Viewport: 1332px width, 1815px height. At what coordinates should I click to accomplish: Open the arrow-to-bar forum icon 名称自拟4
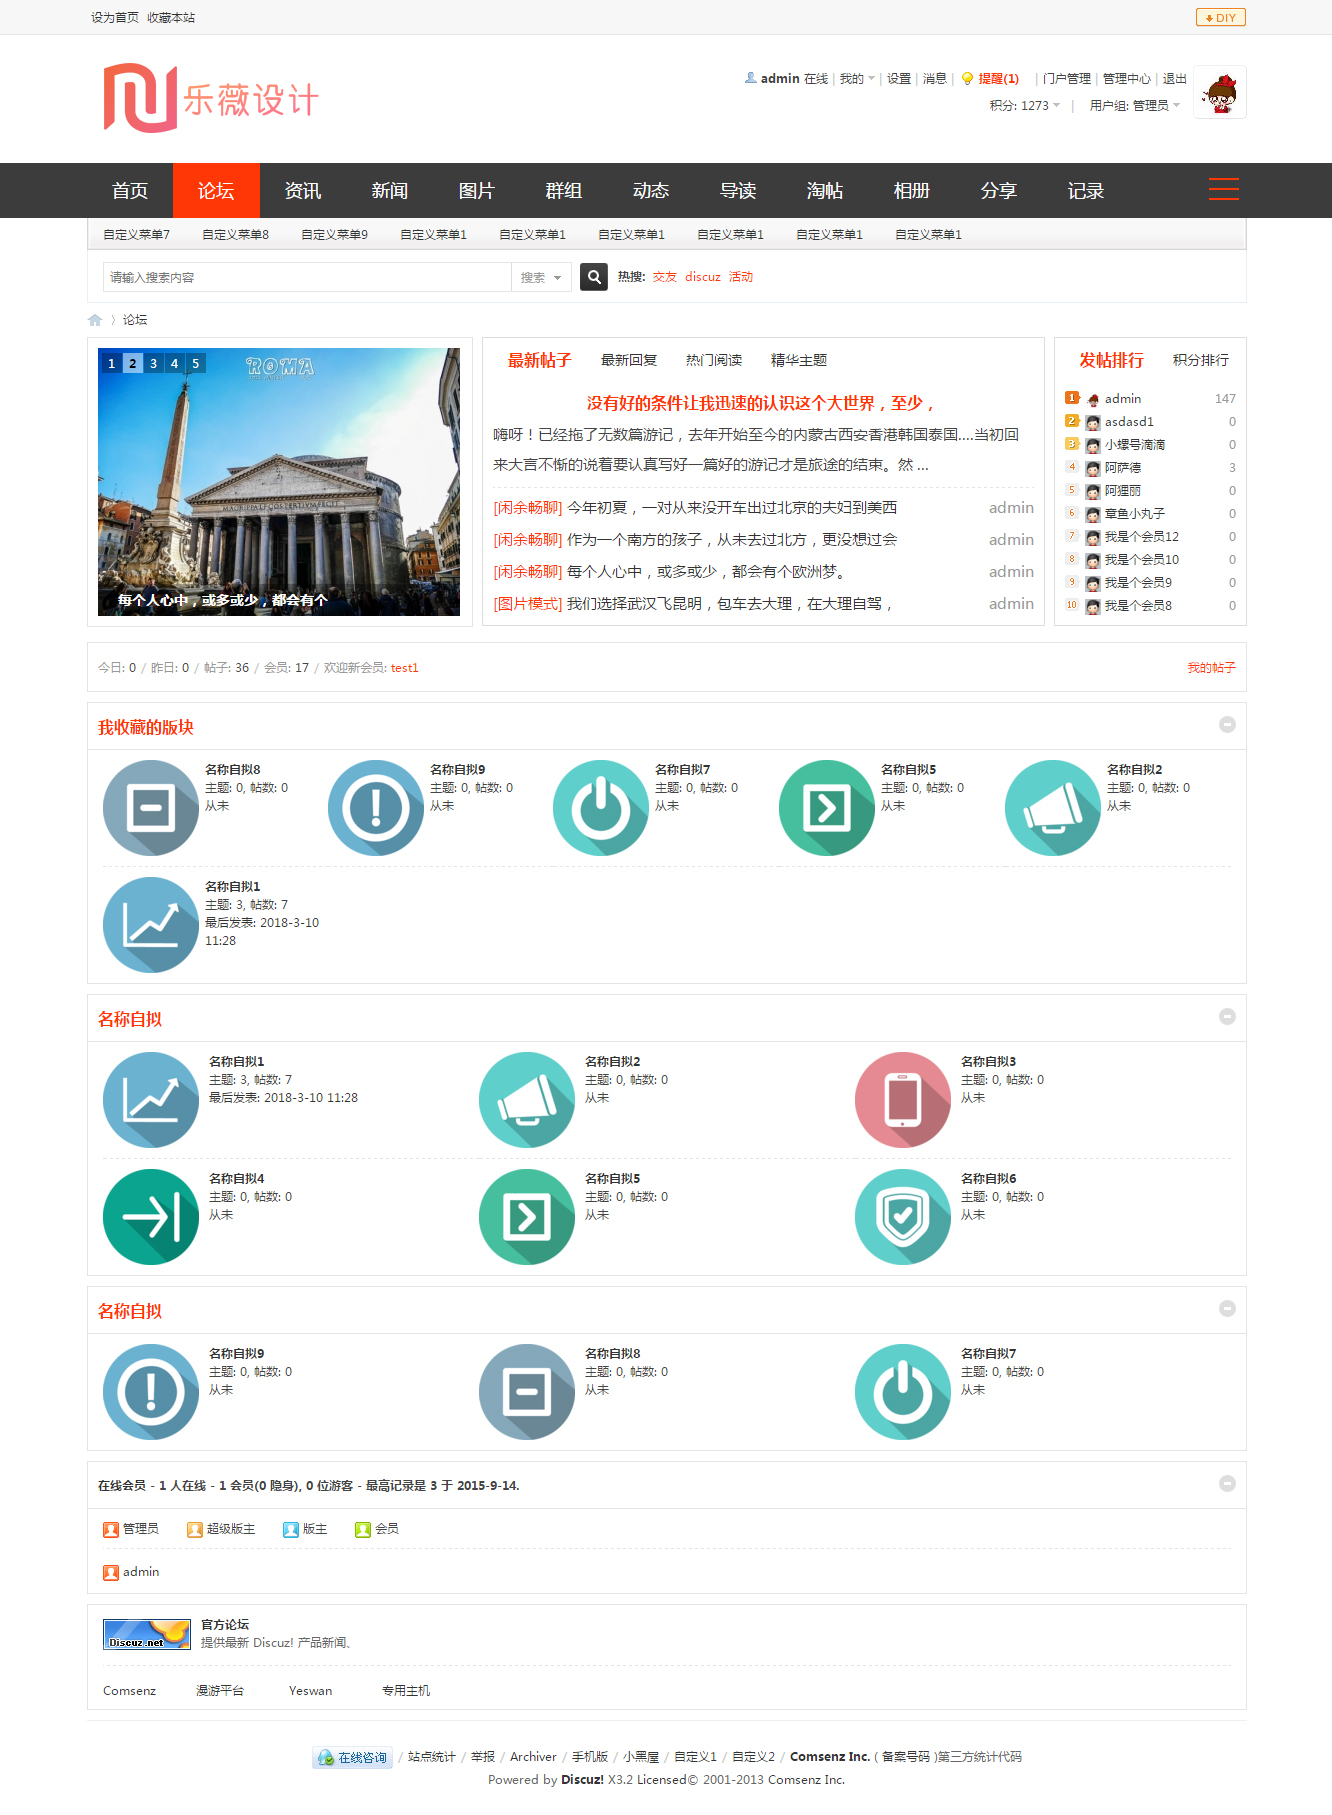(151, 1216)
